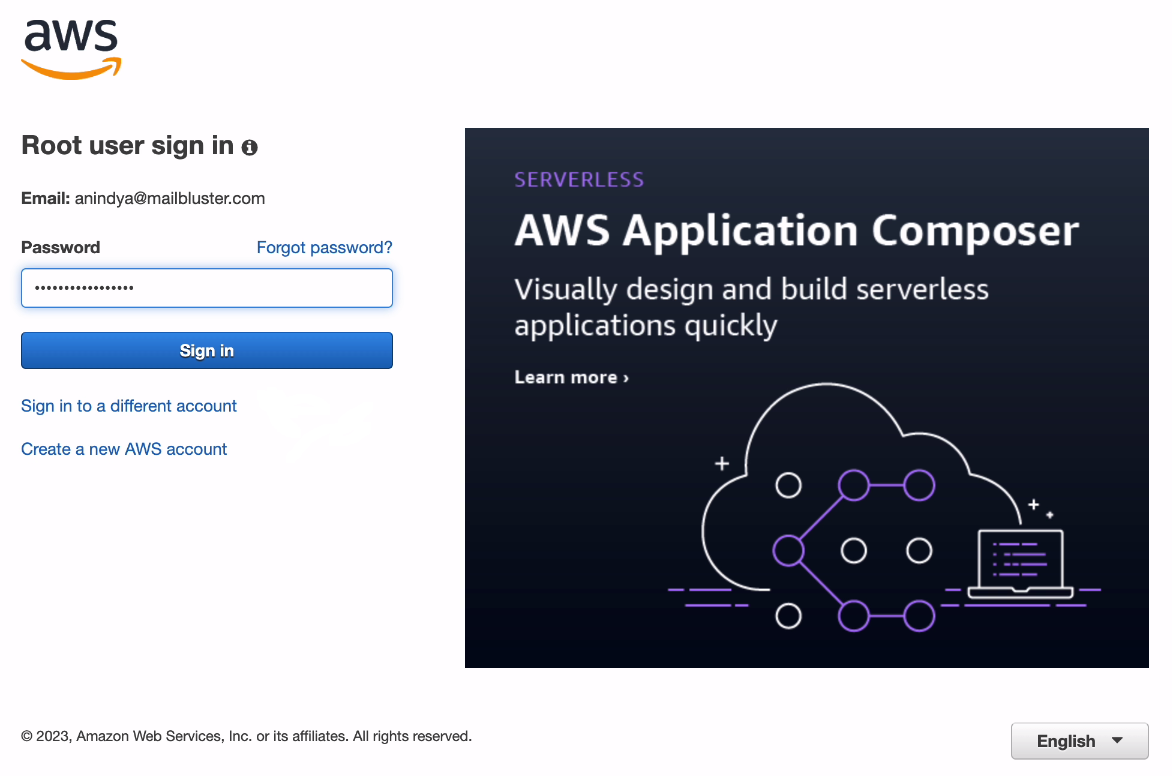Click the chevron arrow after Learn more
The width and height of the screenshot is (1172, 776).
pyautogui.click(x=626, y=378)
